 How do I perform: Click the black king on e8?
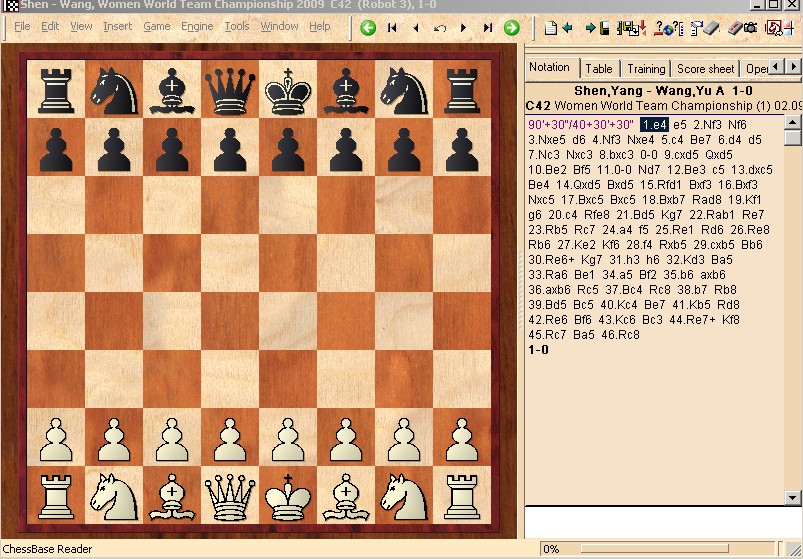click(288, 91)
